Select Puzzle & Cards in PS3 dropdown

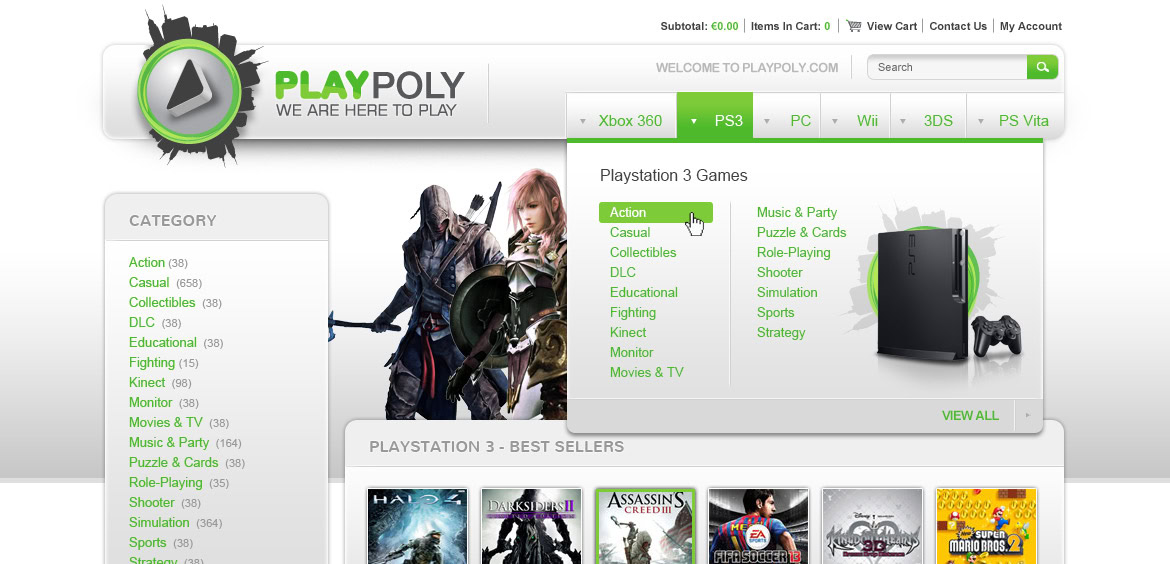coord(801,233)
